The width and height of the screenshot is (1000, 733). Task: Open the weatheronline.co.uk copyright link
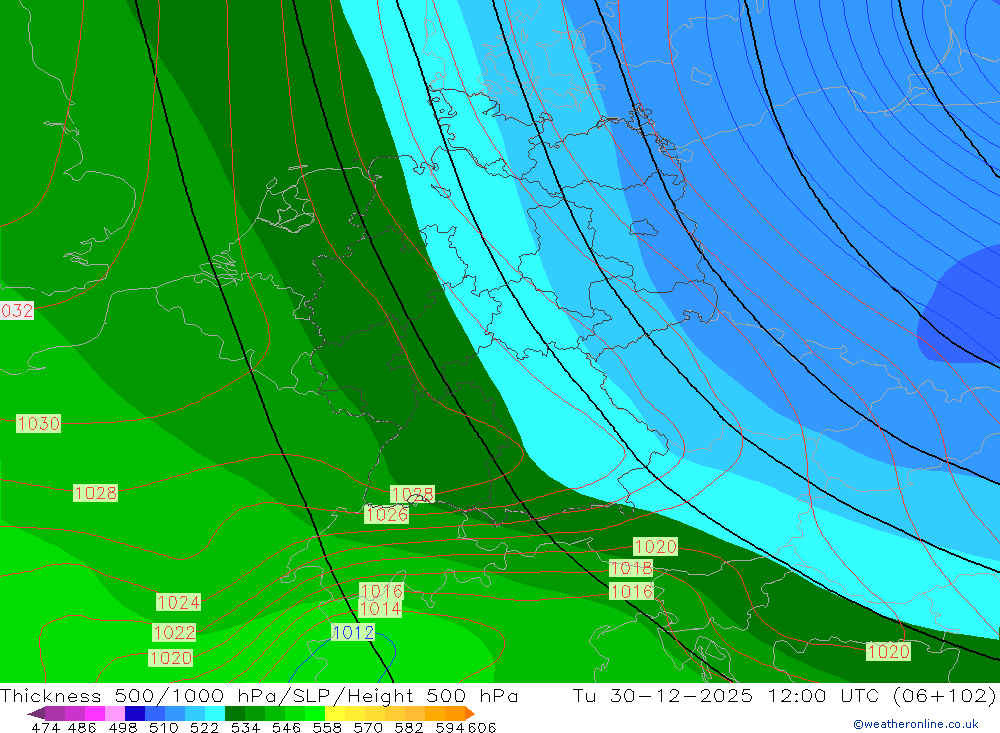[x=916, y=724]
